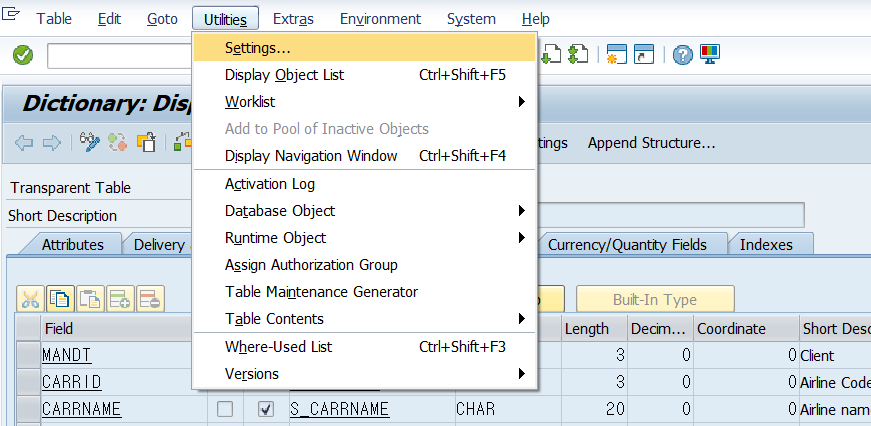Click the green Enter checkmark icon
The height and width of the screenshot is (426, 871).
click(x=23, y=56)
